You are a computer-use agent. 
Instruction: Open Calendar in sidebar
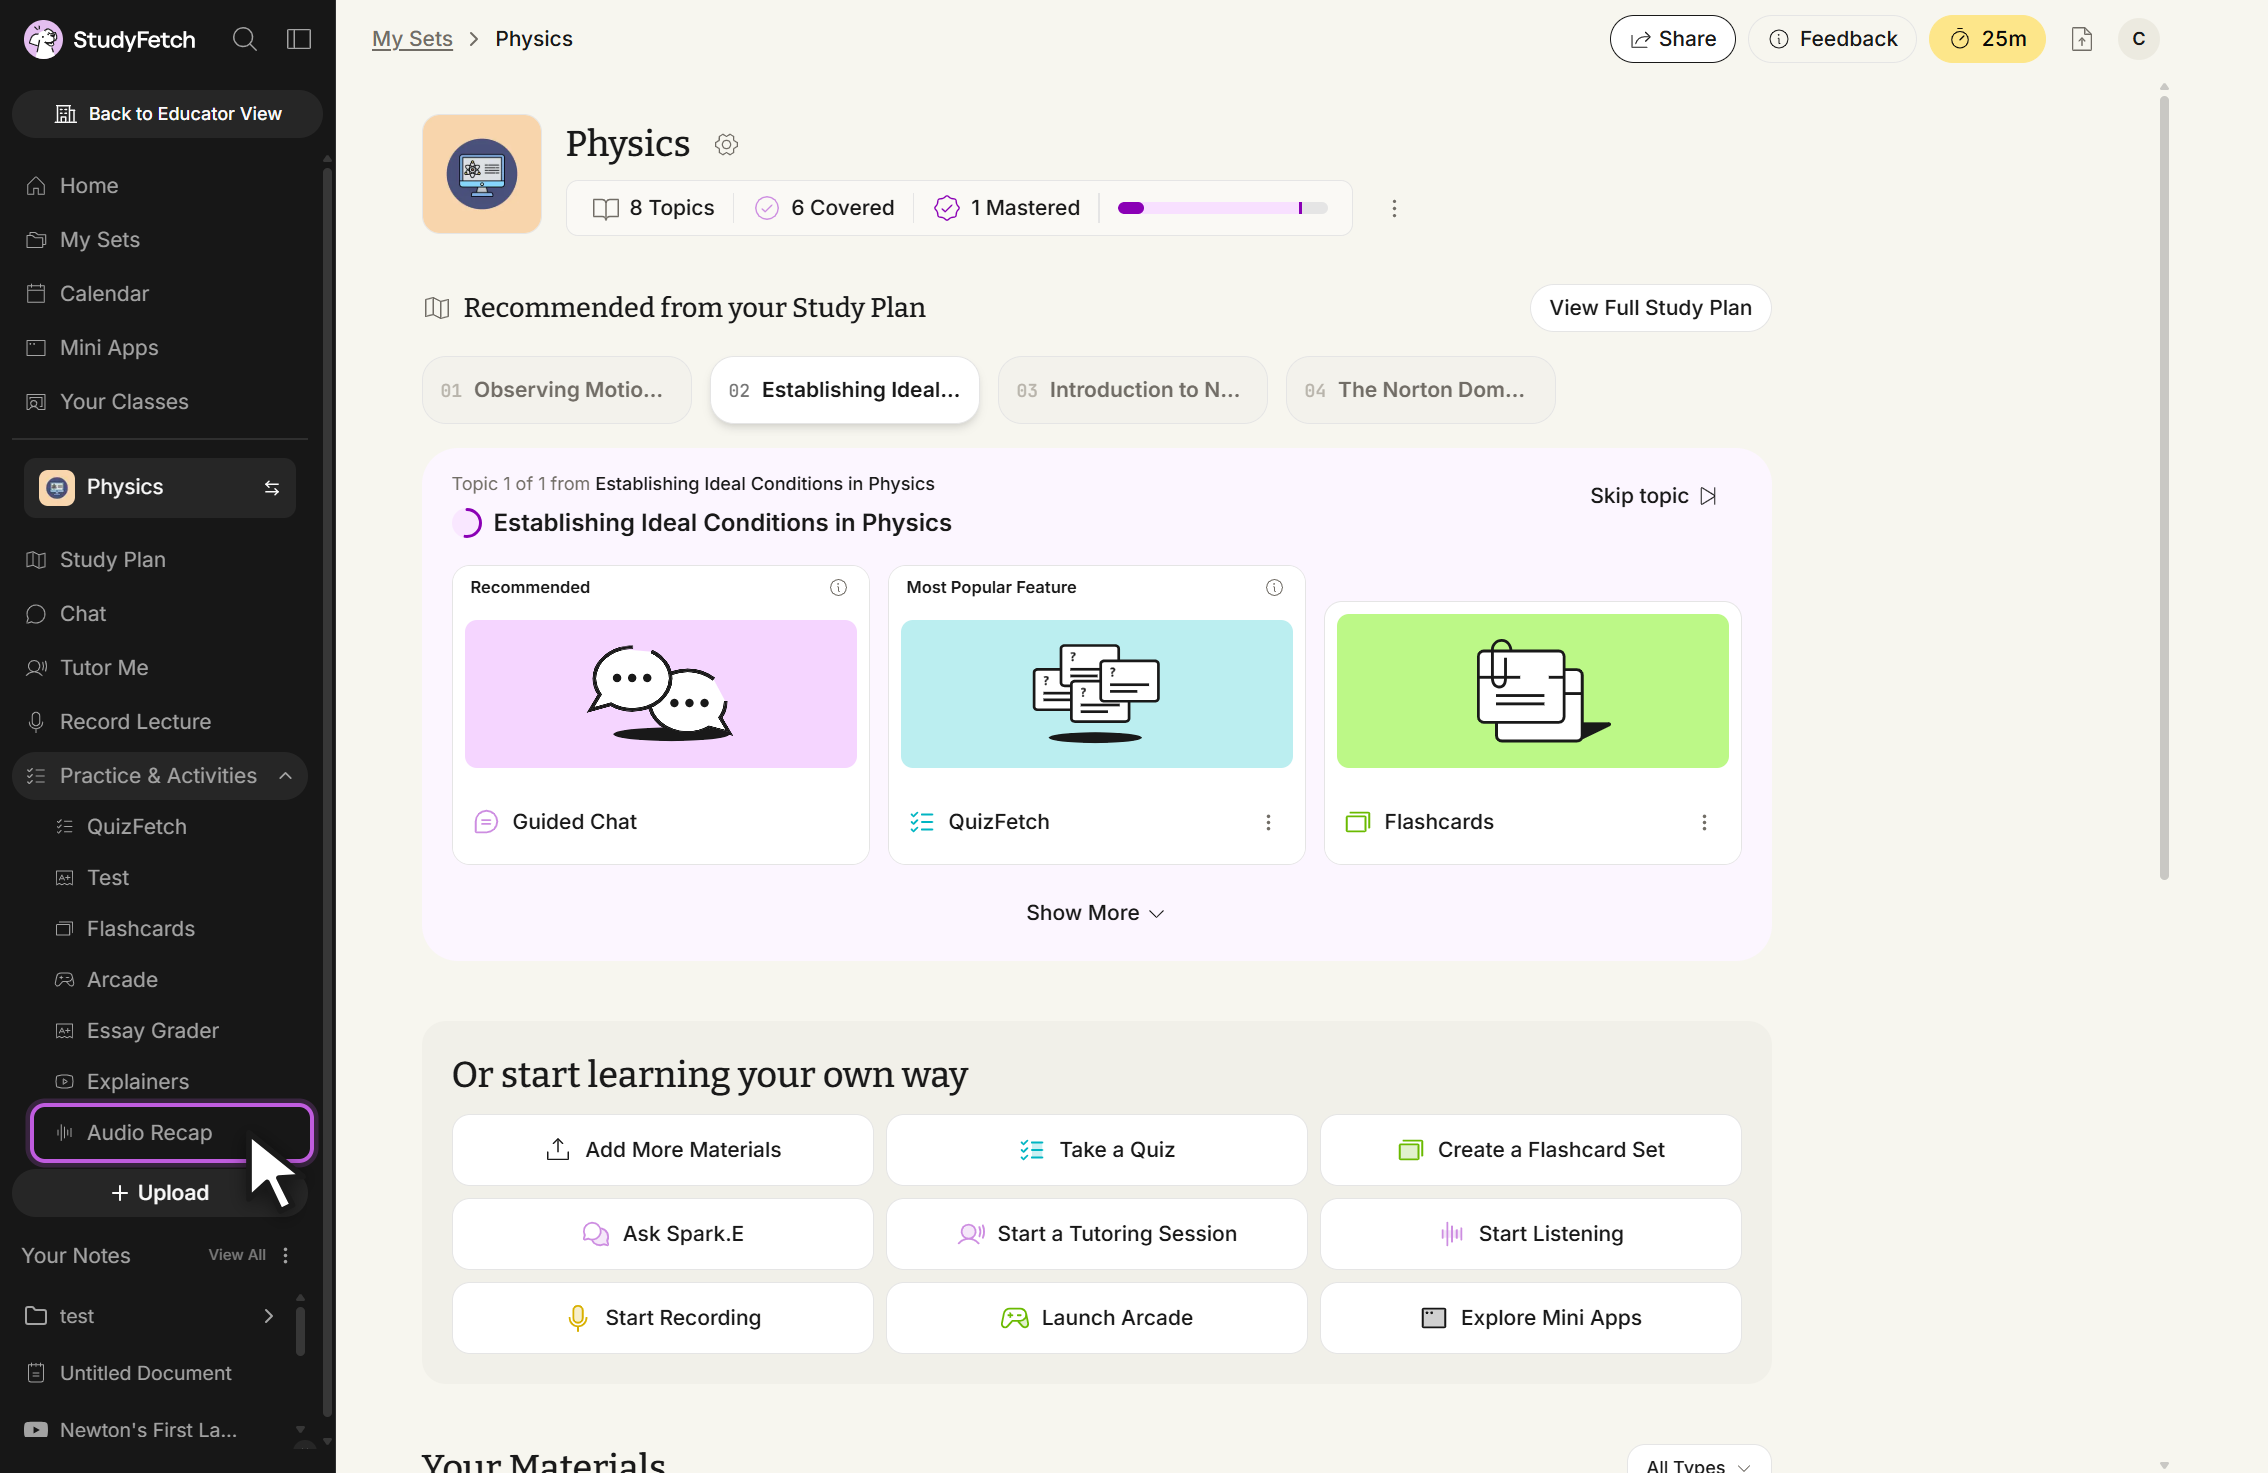tap(160, 294)
